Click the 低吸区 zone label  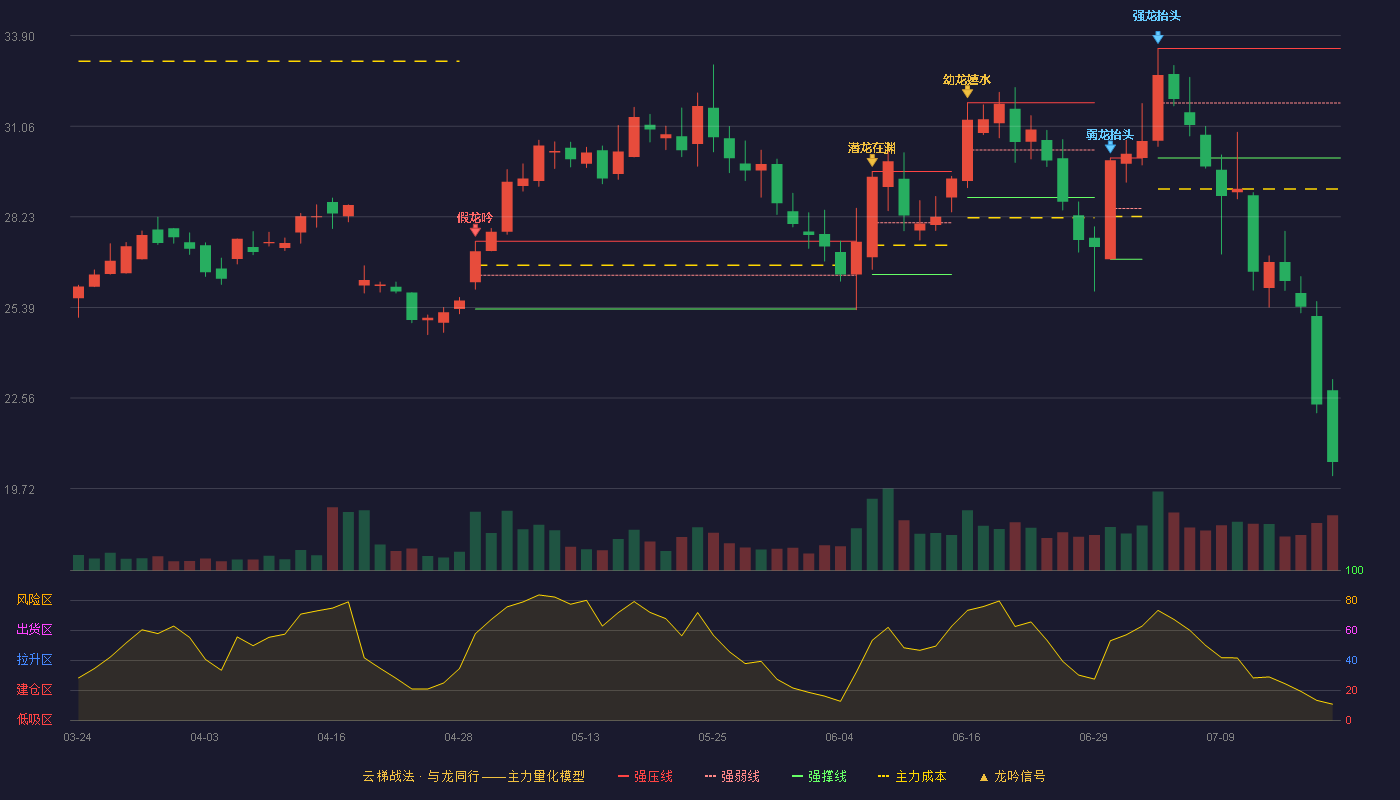(x=34, y=719)
